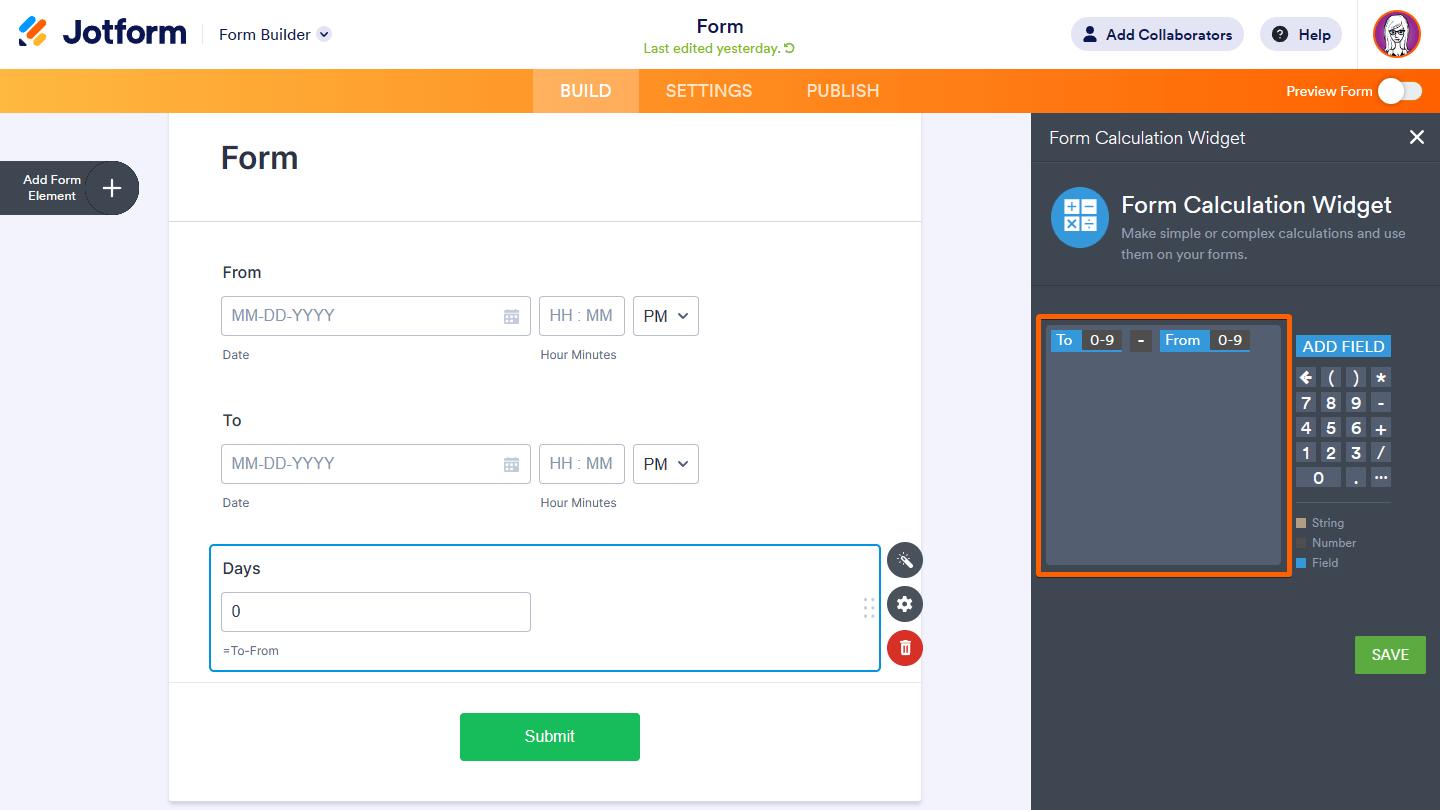Image resolution: width=1440 pixels, height=810 pixels.
Task: Click keypad number 8
Action: click(x=1331, y=403)
